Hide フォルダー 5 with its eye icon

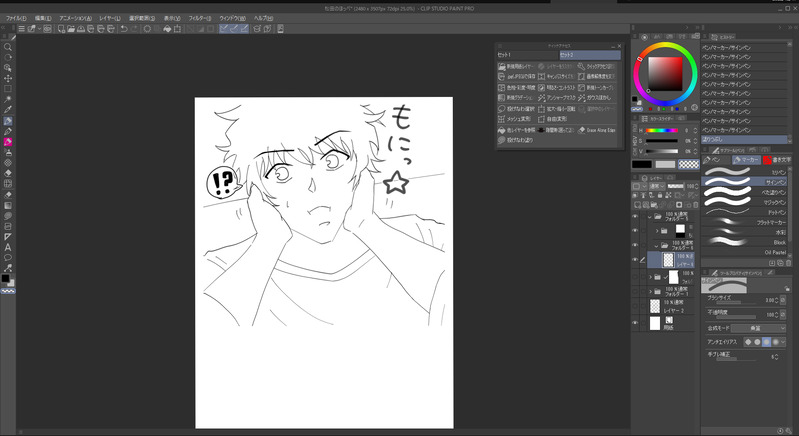click(635, 216)
